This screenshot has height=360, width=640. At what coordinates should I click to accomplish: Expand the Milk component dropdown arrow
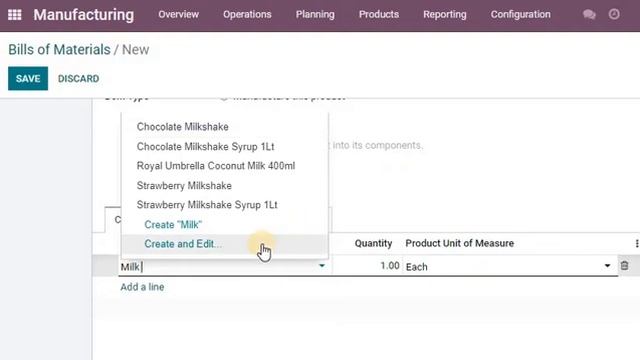click(x=322, y=266)
